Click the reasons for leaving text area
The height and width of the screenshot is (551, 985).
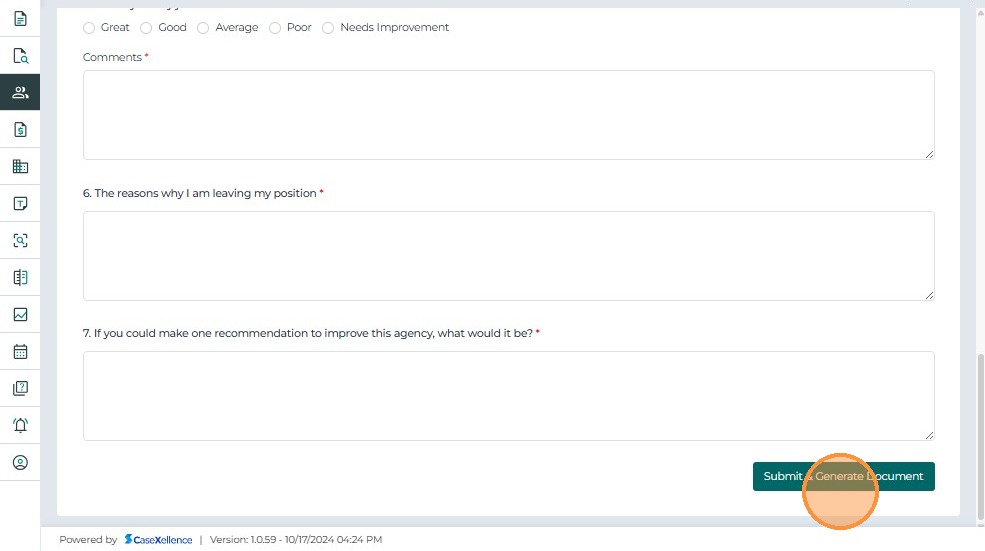click(x=508, y=256)
